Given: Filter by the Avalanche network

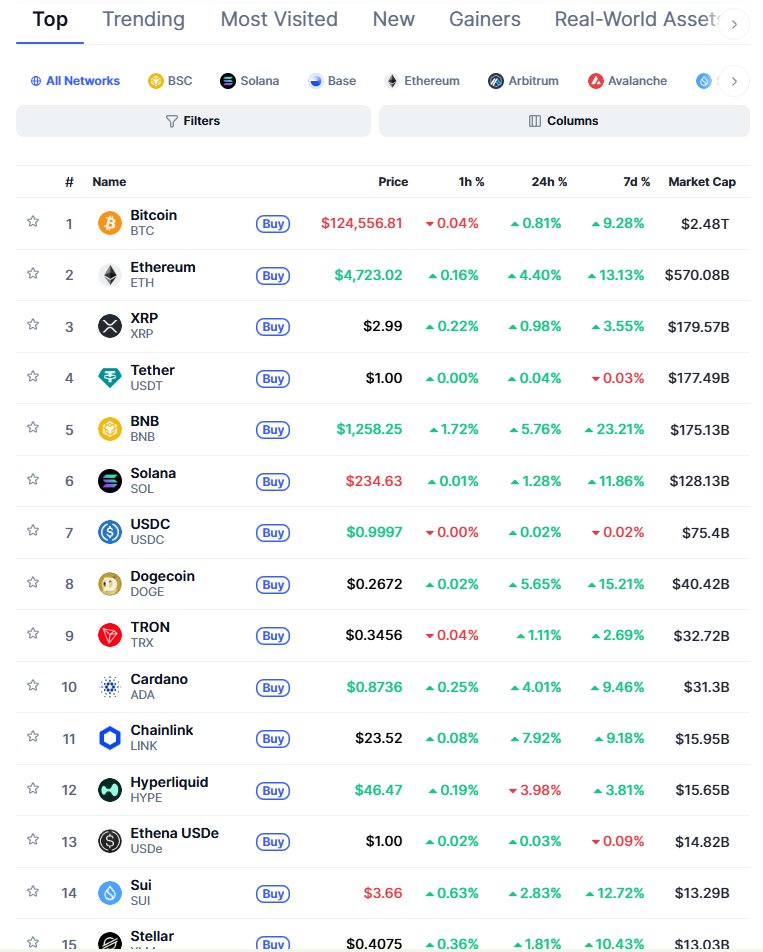Looking at the screenshot, I should [628, 81].
